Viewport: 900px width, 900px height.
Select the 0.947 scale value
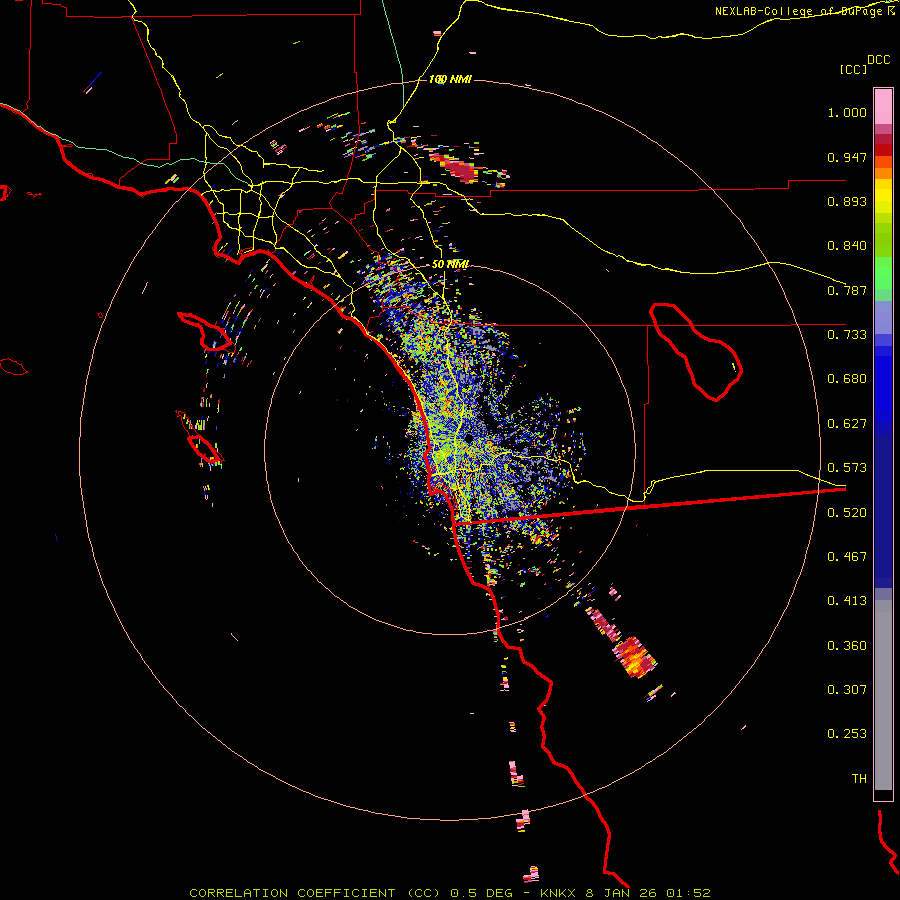pyautogui.click(x=847, y=157)
